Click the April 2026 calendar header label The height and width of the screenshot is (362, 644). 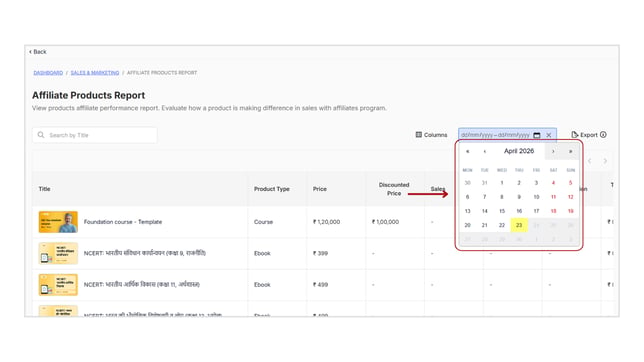pos(519,151)
